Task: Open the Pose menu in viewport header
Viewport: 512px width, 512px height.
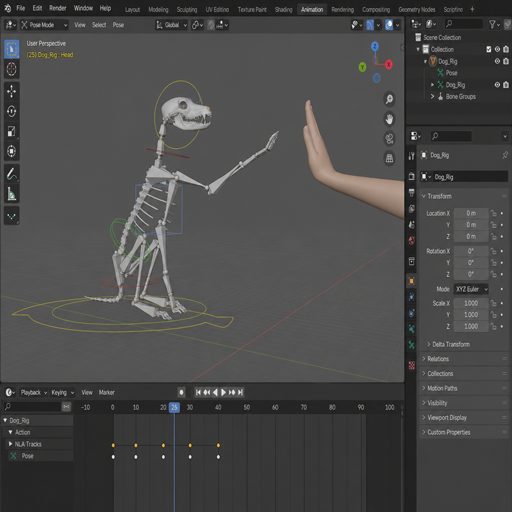Action: [118, 25]
